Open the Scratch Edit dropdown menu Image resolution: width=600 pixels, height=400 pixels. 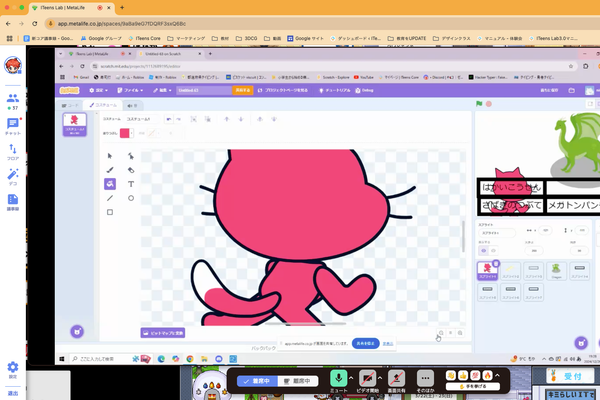pos(162,90)
